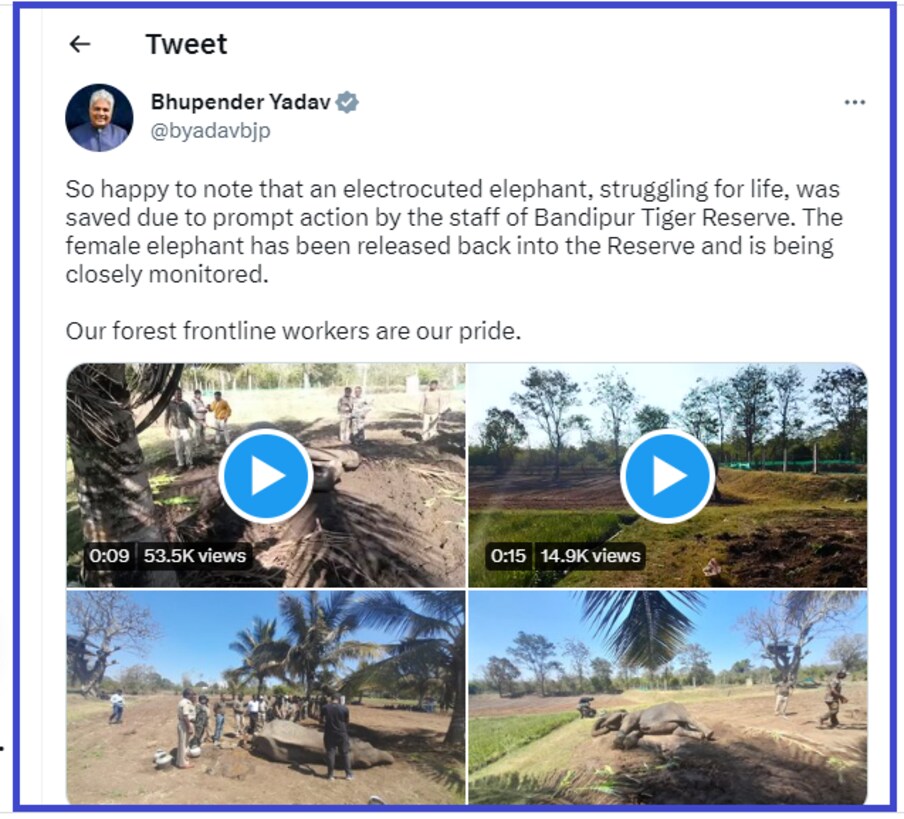The image size is (904, 819).
Task: Click the line about forest frontline workers
Action: click(x=293, y=331)
